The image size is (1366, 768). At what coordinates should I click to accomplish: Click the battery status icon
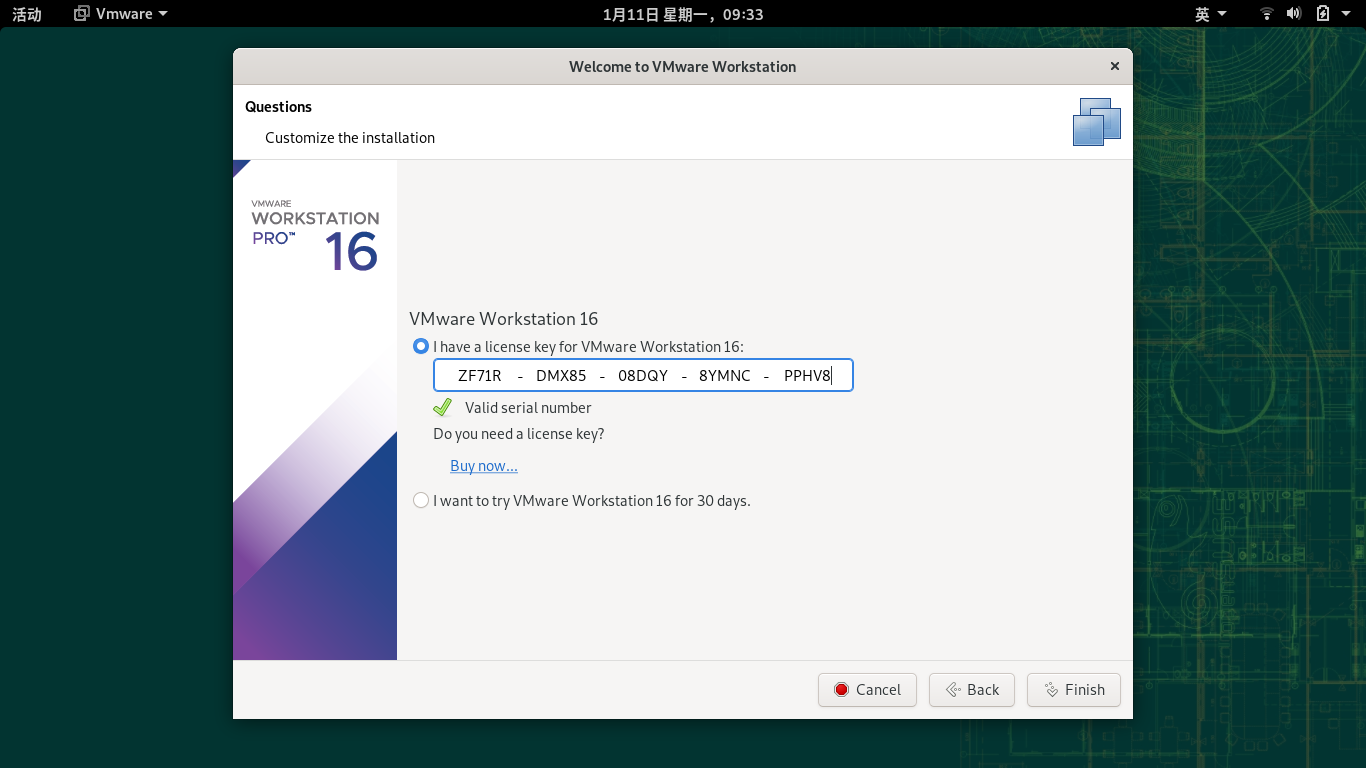click(1322, 14)
